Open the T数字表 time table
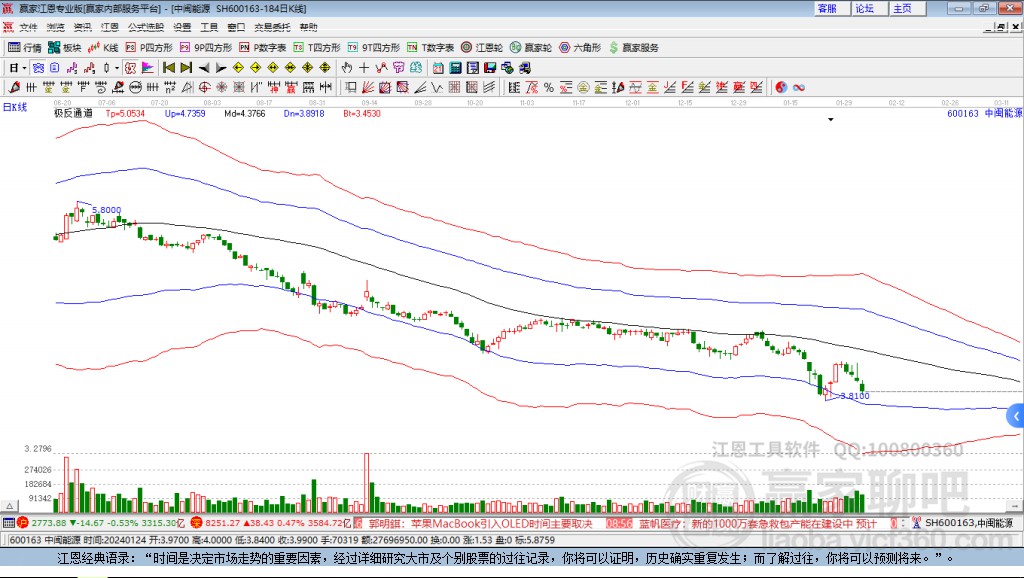This screenshot has width=1024, height=578. [430, 48]
